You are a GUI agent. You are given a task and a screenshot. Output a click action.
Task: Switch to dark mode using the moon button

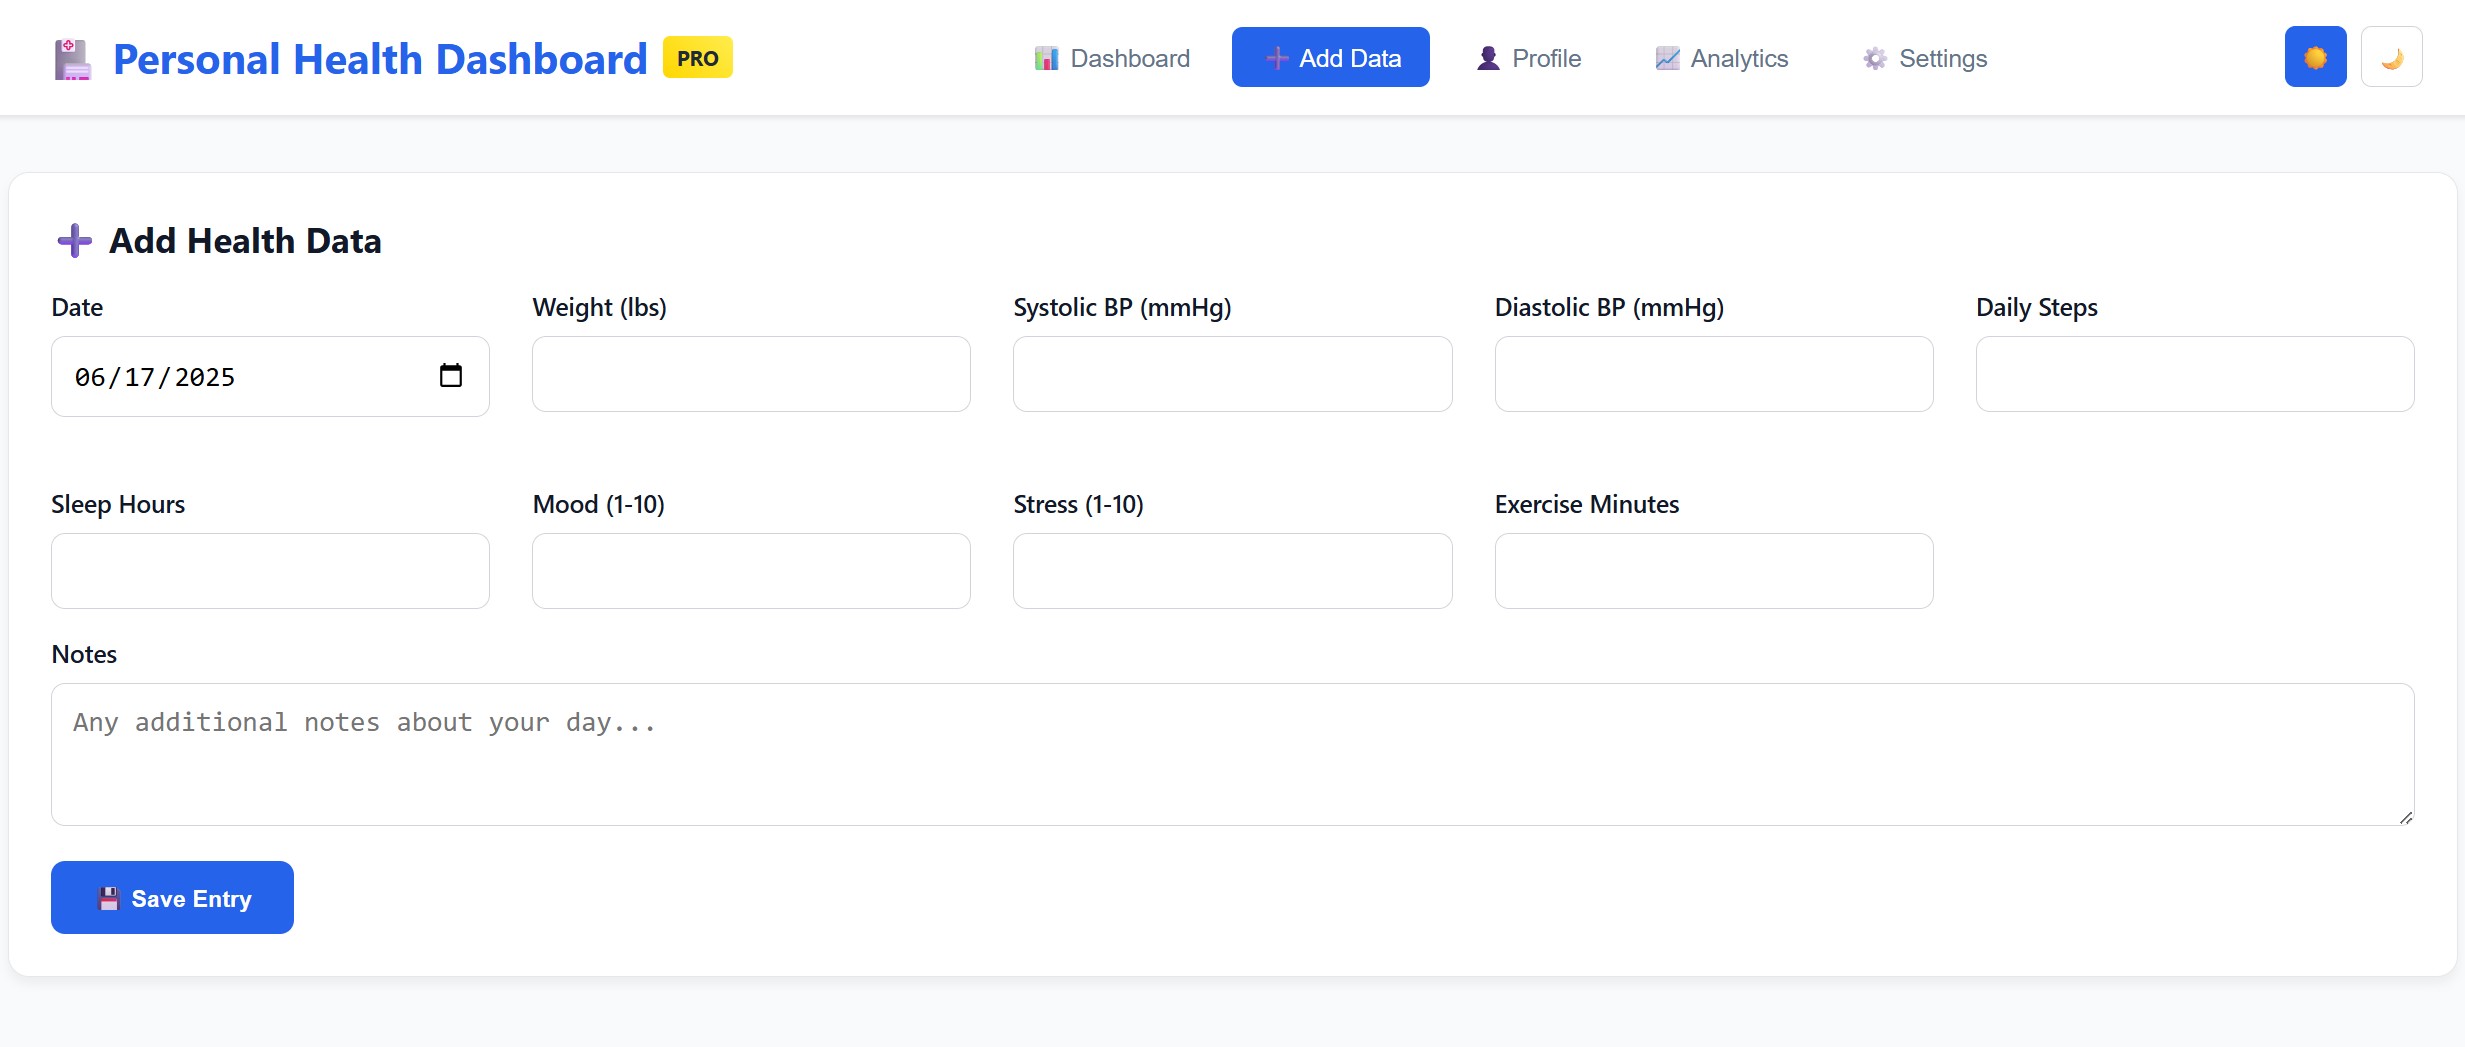point(2390,56)
